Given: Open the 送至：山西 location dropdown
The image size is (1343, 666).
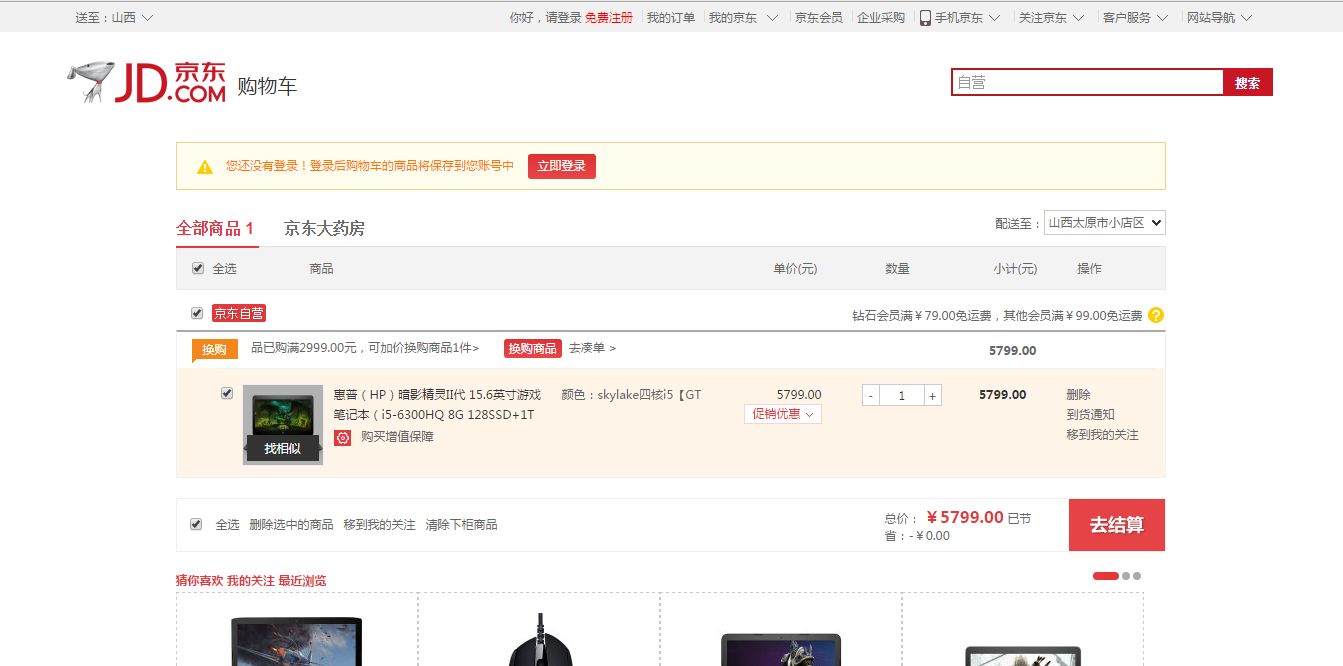Looking at the screenshot, I should coord(115,18).
